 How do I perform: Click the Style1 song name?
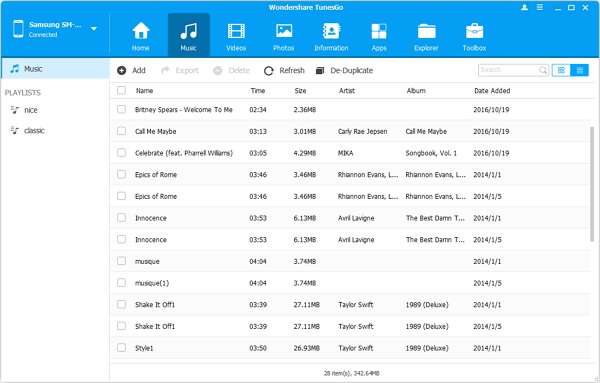click(x=144, y=348)
